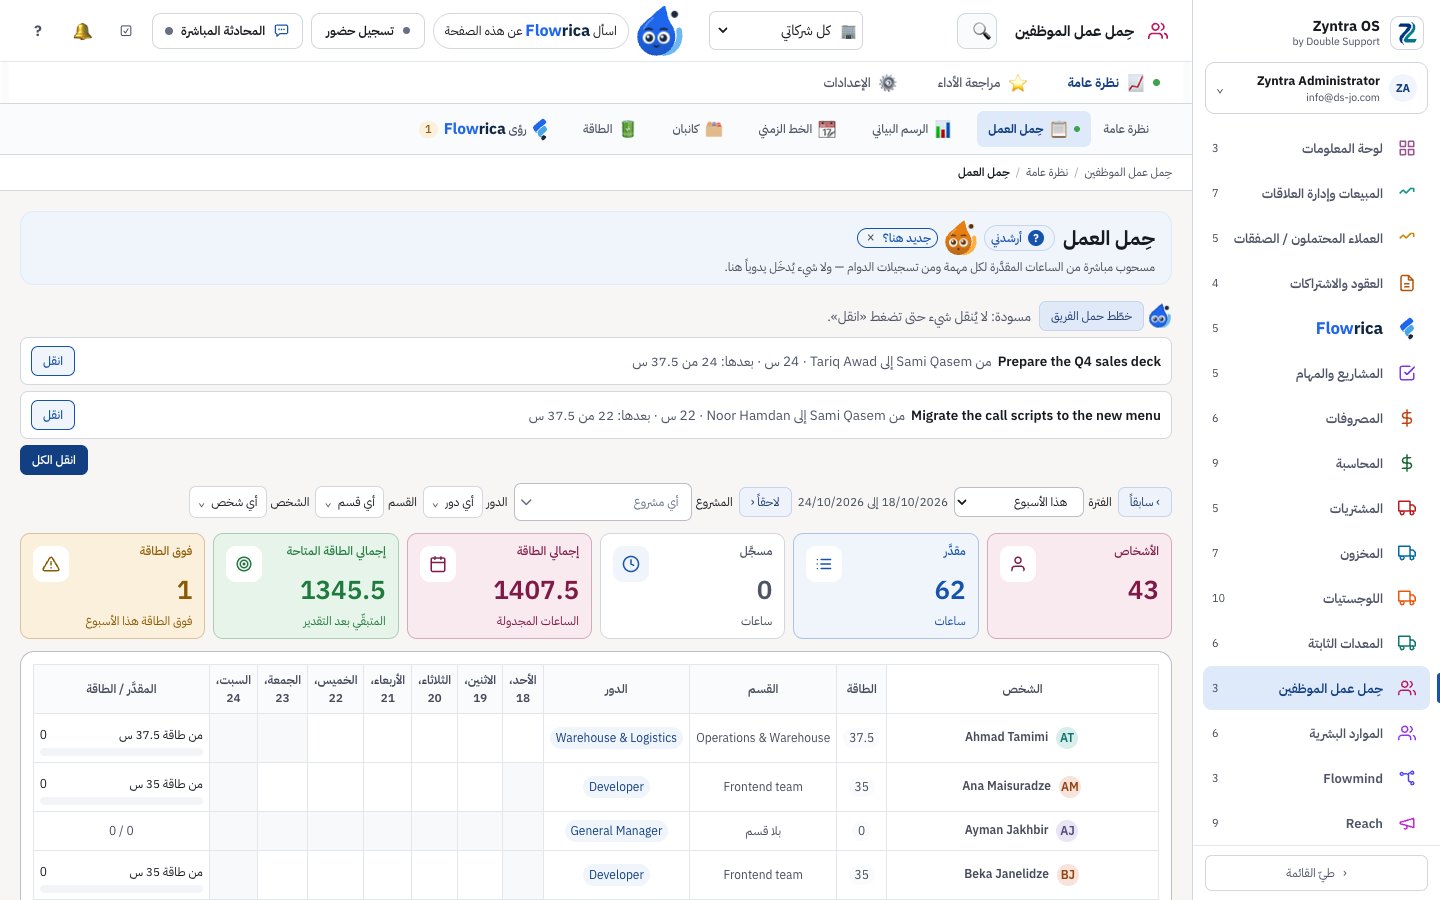
Task: Collapse the sidebar with طيّ القائمة
Action: click(x=1316, y=873)
